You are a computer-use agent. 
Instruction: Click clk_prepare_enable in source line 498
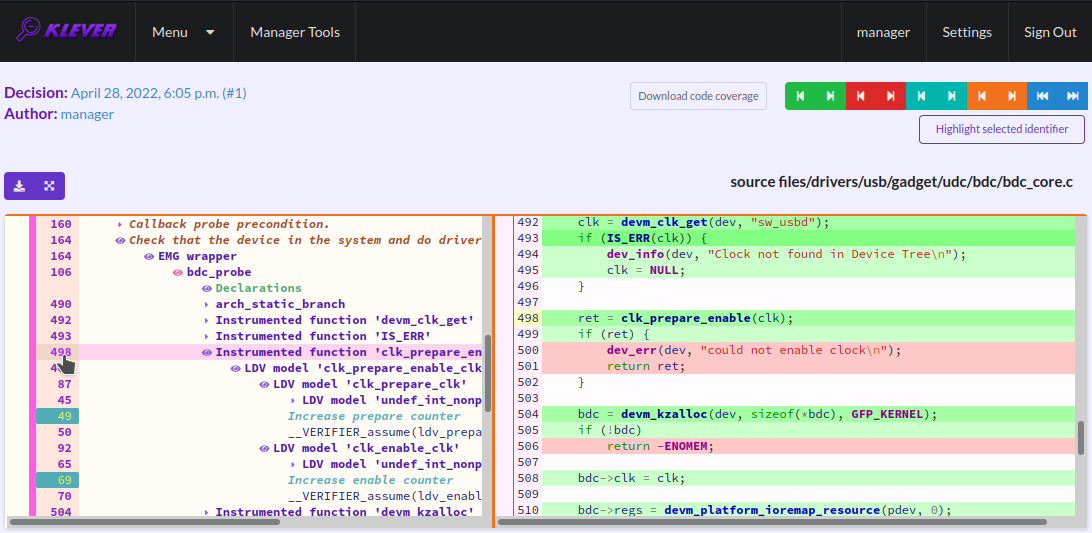point(685,318)
